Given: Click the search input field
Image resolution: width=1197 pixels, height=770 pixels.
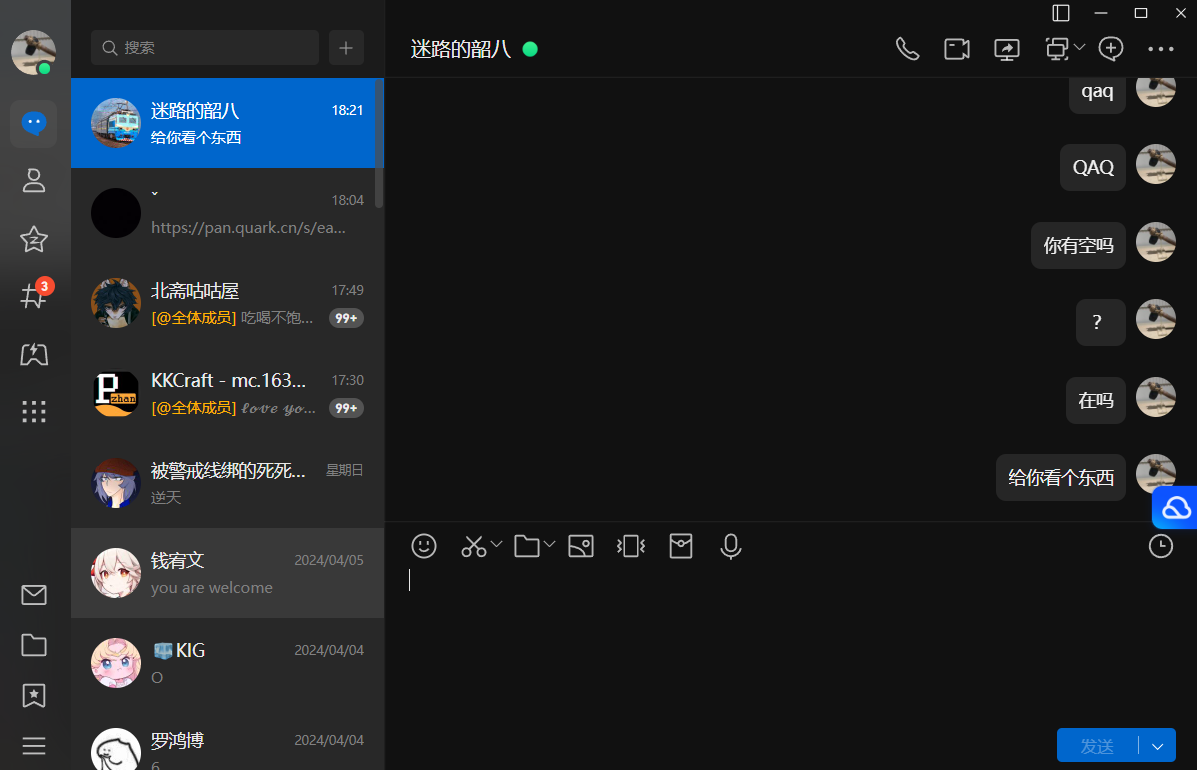Looking at the screenshot, I should (205, 48).
